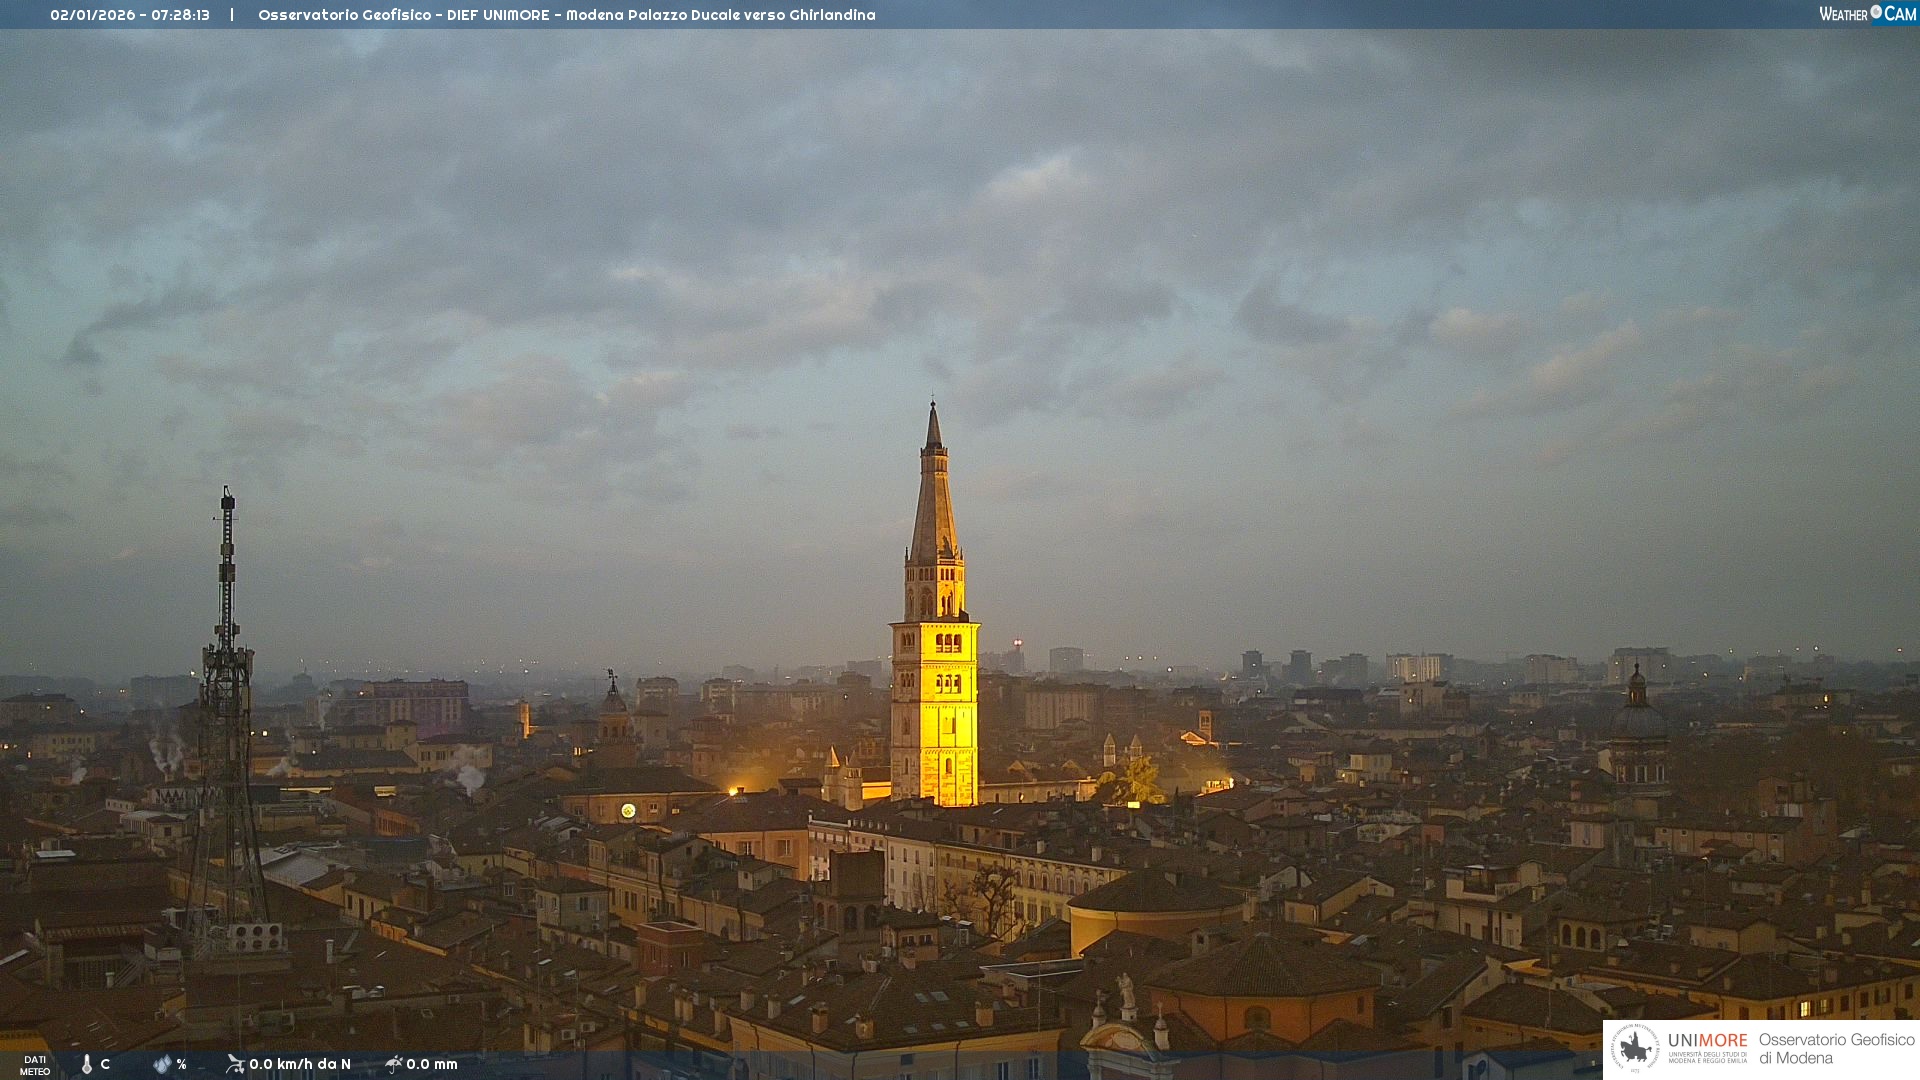Click the rain umbrella precipitation icon
Image resolution: width=1920 pixels, height=1080 pixels.
click(x=394, y=1063)
